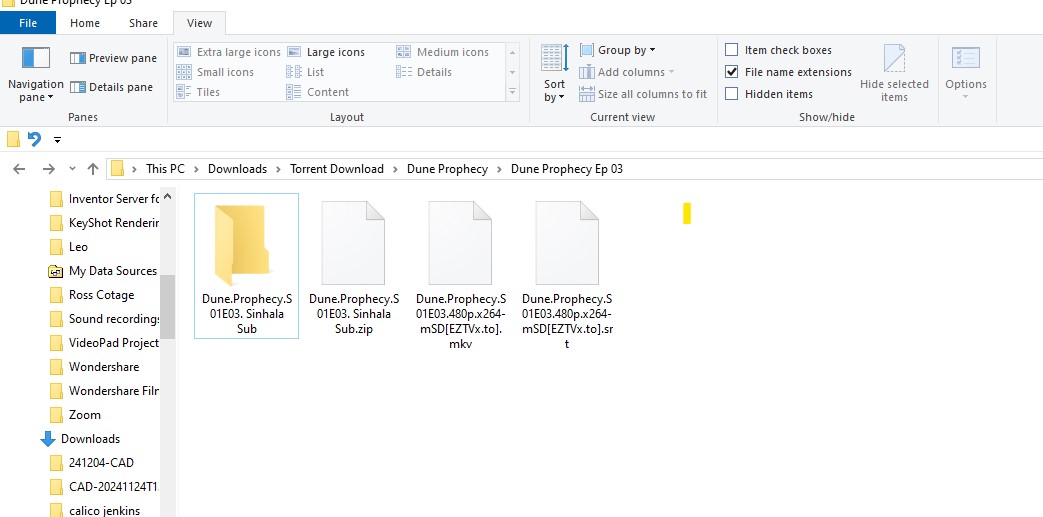Select Leo folder in navigation tree
The image size is (1043, 517).
coord(69,247)
